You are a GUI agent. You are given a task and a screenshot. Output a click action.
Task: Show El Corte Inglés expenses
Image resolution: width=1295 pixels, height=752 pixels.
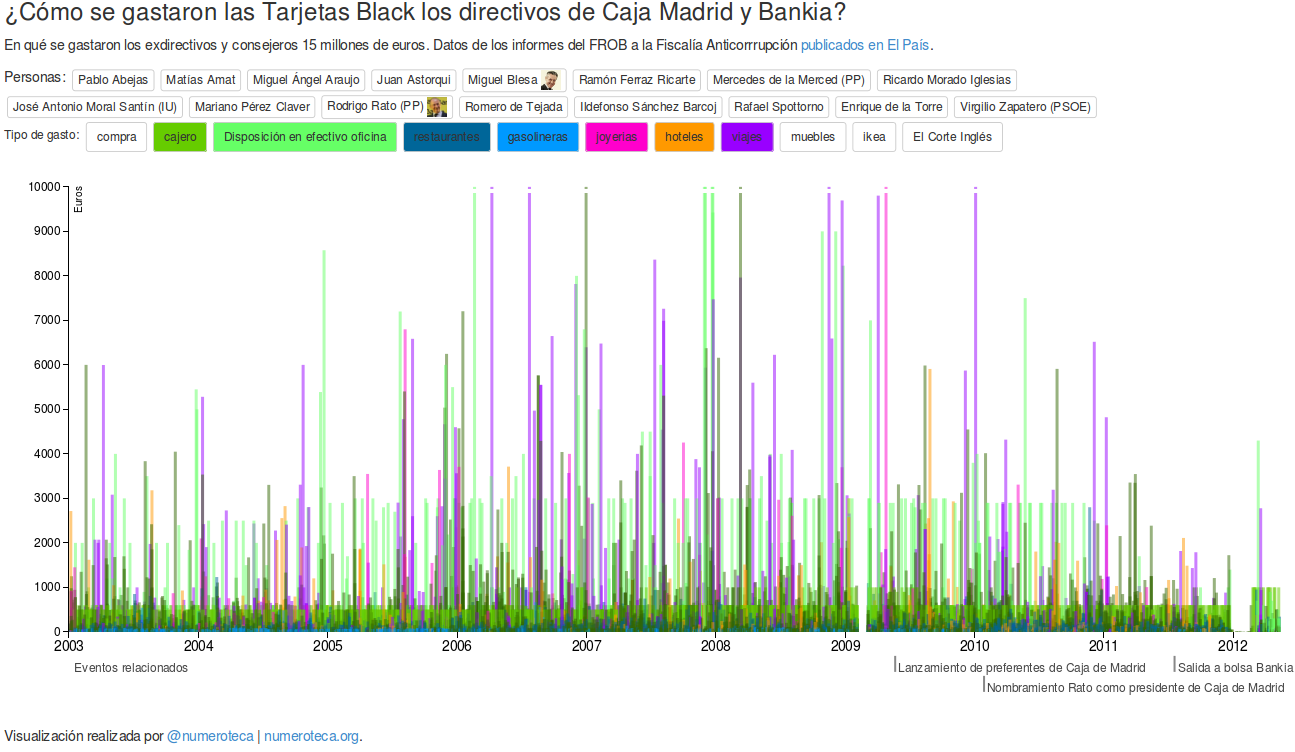coord(952,137)
